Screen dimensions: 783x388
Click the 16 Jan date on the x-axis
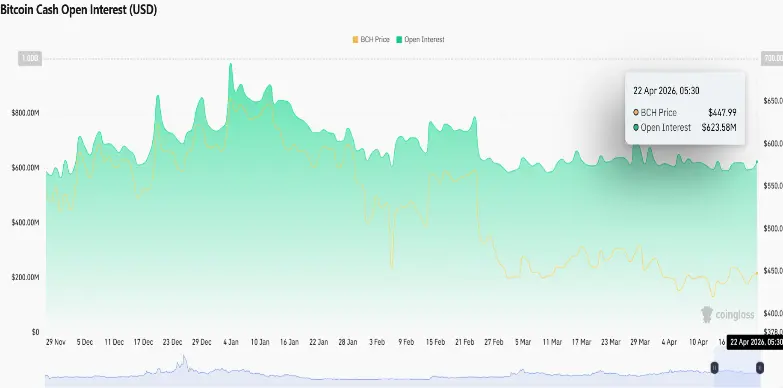point(289,342)
